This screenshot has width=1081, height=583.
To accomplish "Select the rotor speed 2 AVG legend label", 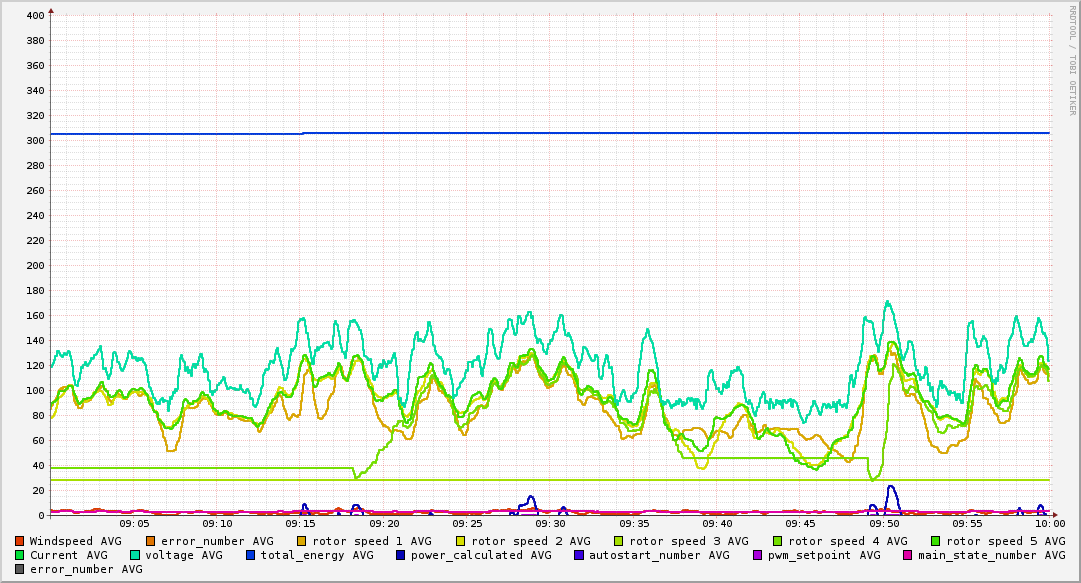I will [530, 541].
